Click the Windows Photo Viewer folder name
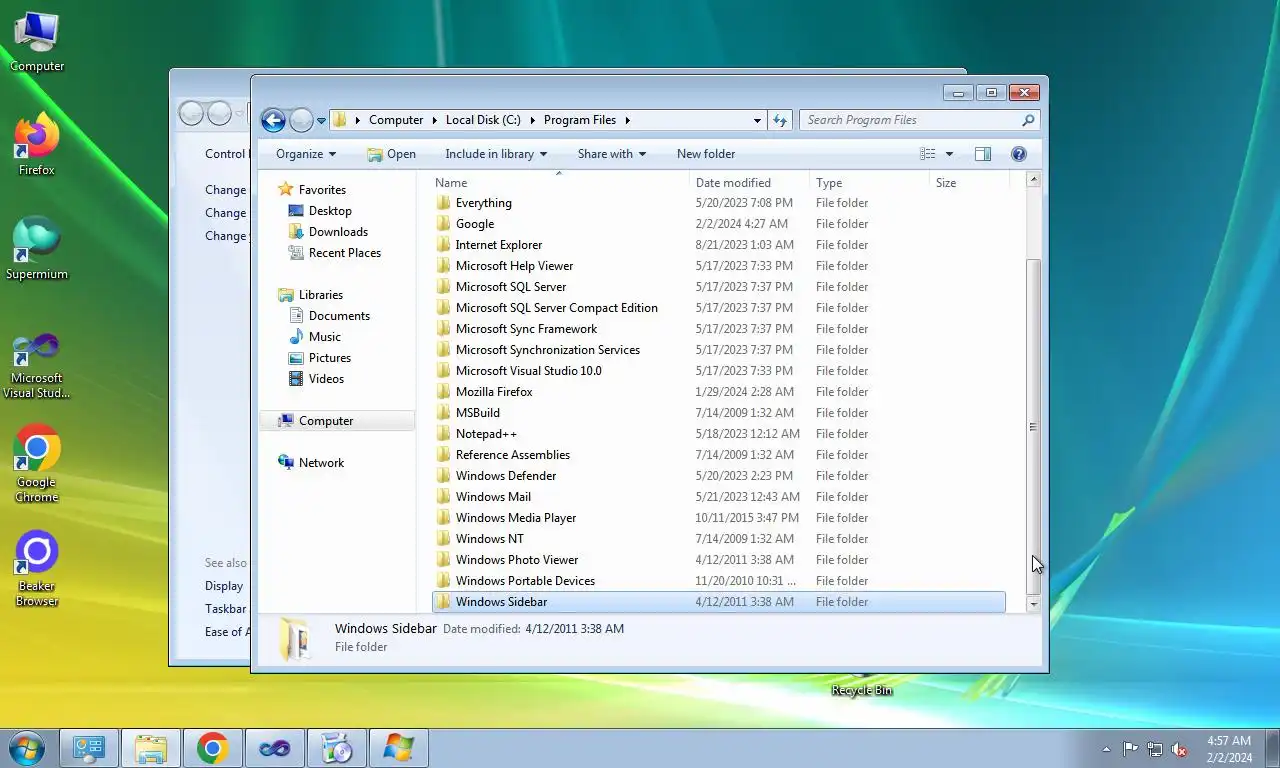Image resolution: width=1280 pixels, height=768 pixels. click(x=517, y=560)
